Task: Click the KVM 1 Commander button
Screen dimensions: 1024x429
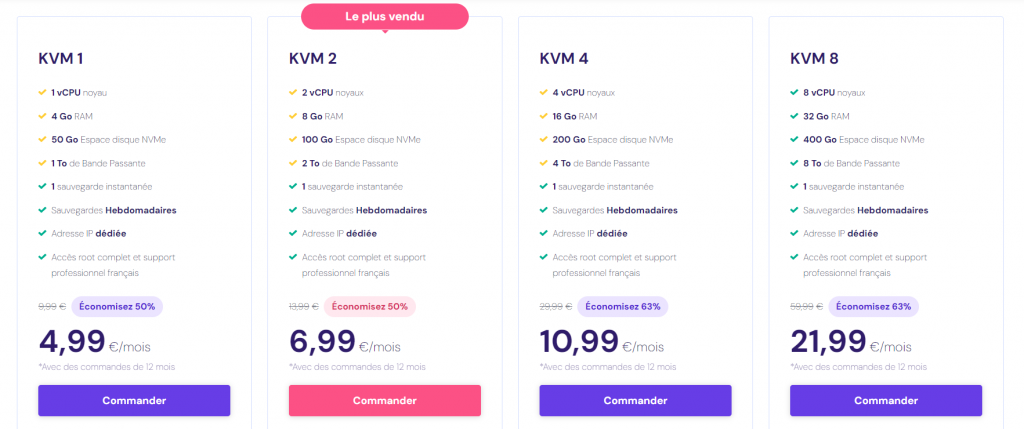Action: click(134, 400)
